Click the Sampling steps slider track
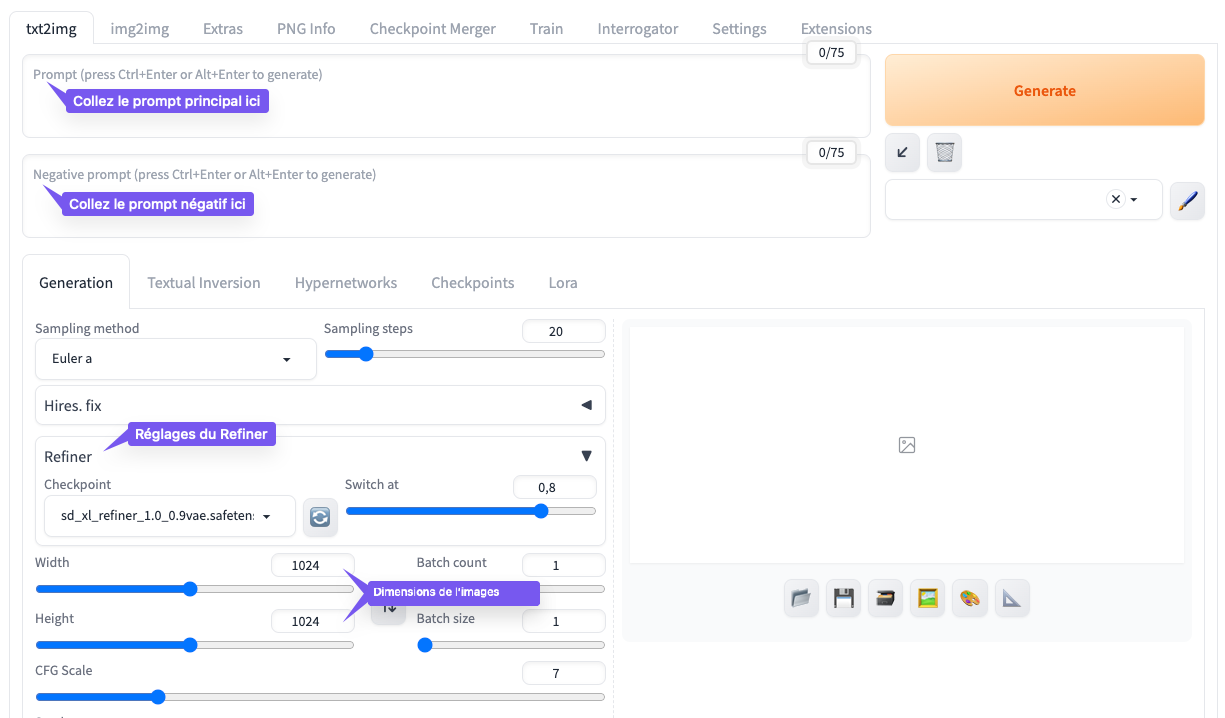 pos(465,354)
